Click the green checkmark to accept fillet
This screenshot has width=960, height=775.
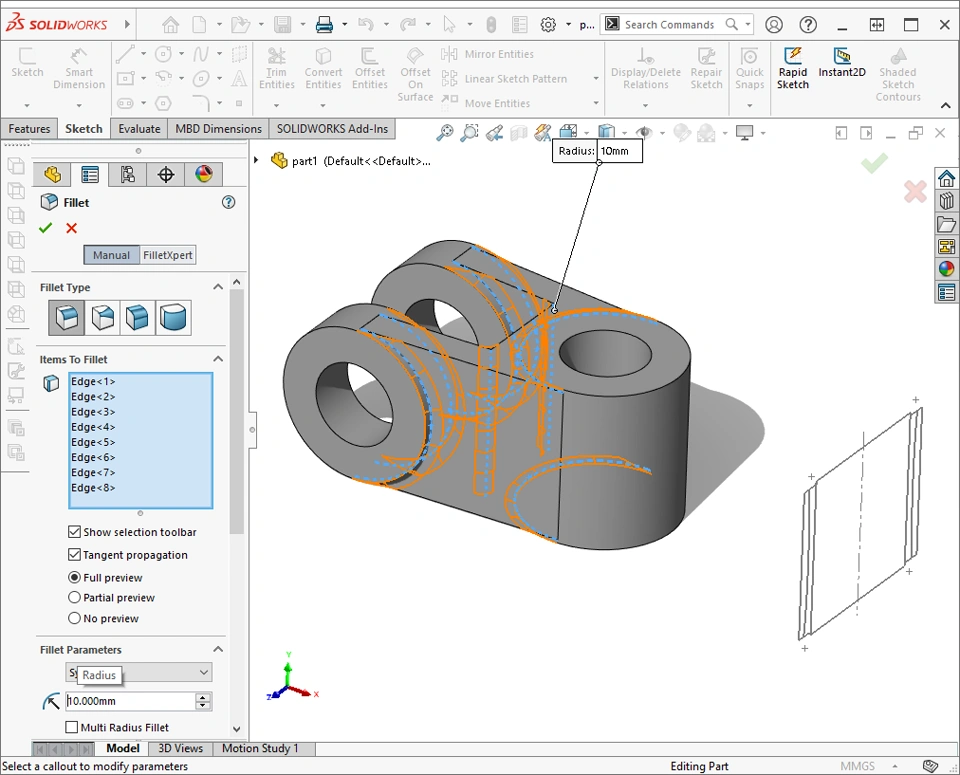click(x=45, y=228)
